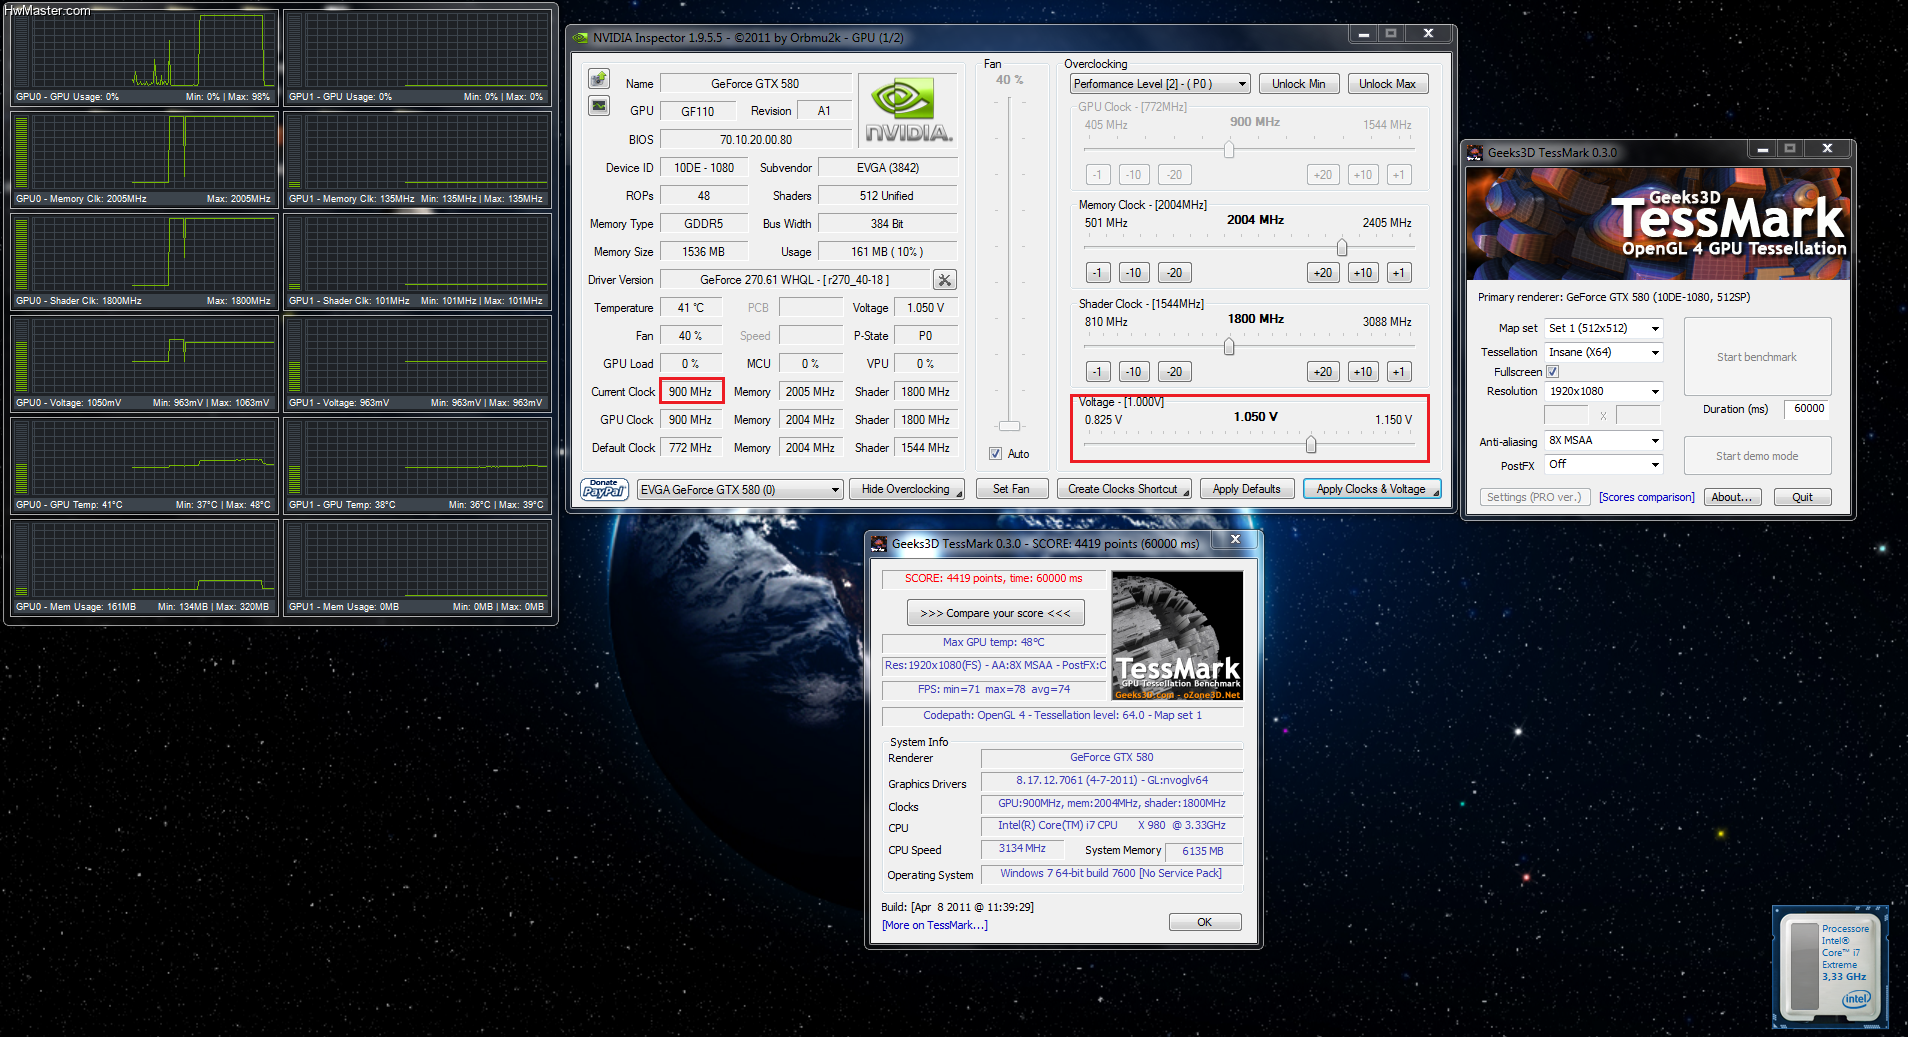Click the More on TessMark link
The height and width of the screenshot is (1037, 1908).
934,925
